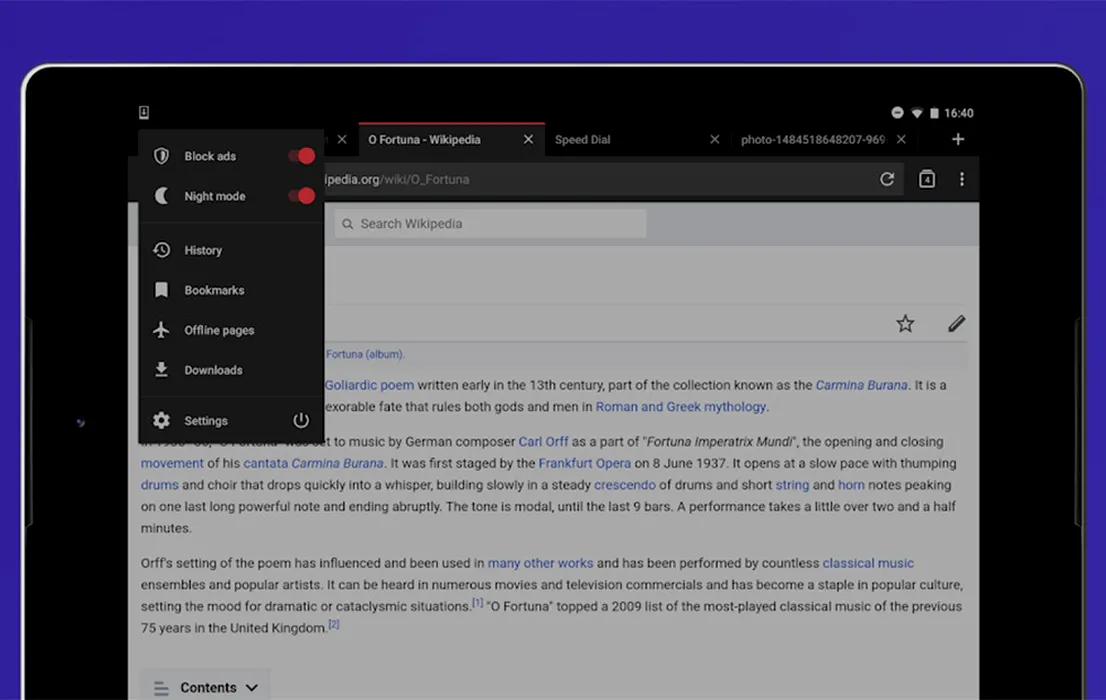The width and height of the screenshot is (1106, 700).
Task: Follow the classical music link
Action: tap(868, 563)
